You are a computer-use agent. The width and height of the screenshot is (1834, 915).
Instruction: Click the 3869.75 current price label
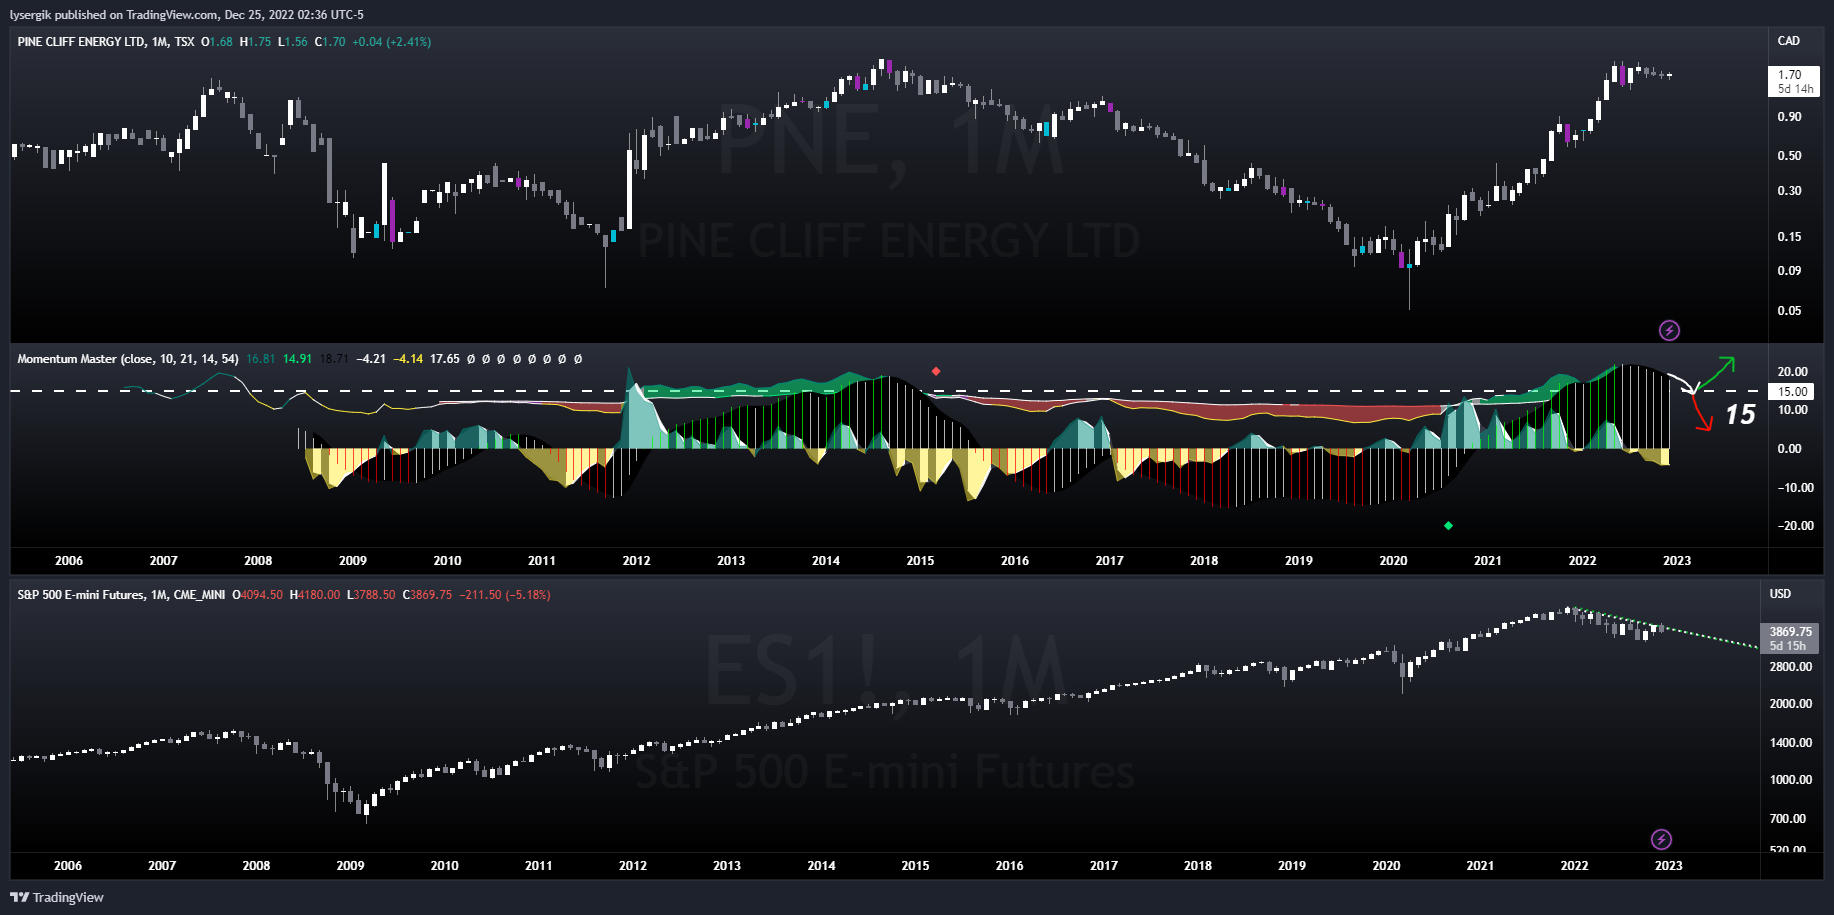pyautogui.click(x=1791, y=638)
